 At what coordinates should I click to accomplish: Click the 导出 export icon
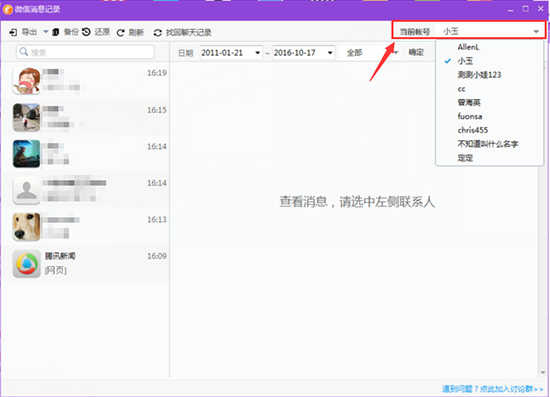click(13, 33)
